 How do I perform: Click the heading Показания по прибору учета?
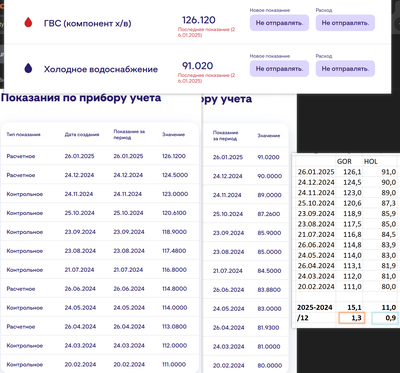[81, 98]
